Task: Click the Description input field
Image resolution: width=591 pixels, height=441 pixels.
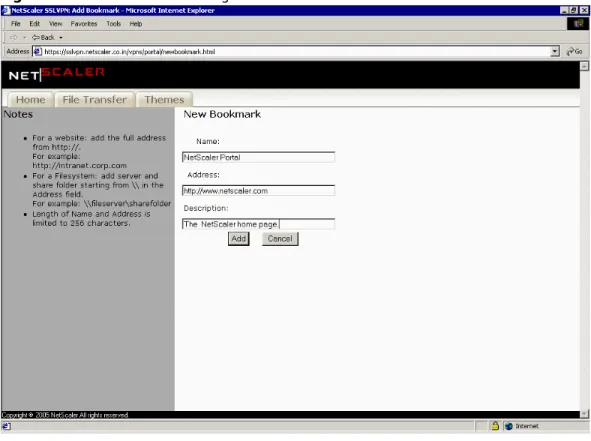Action: 258,224
